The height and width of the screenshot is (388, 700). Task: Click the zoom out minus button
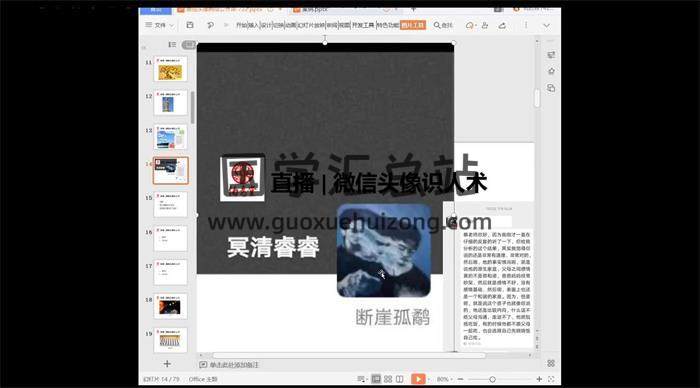click(460, 379)
